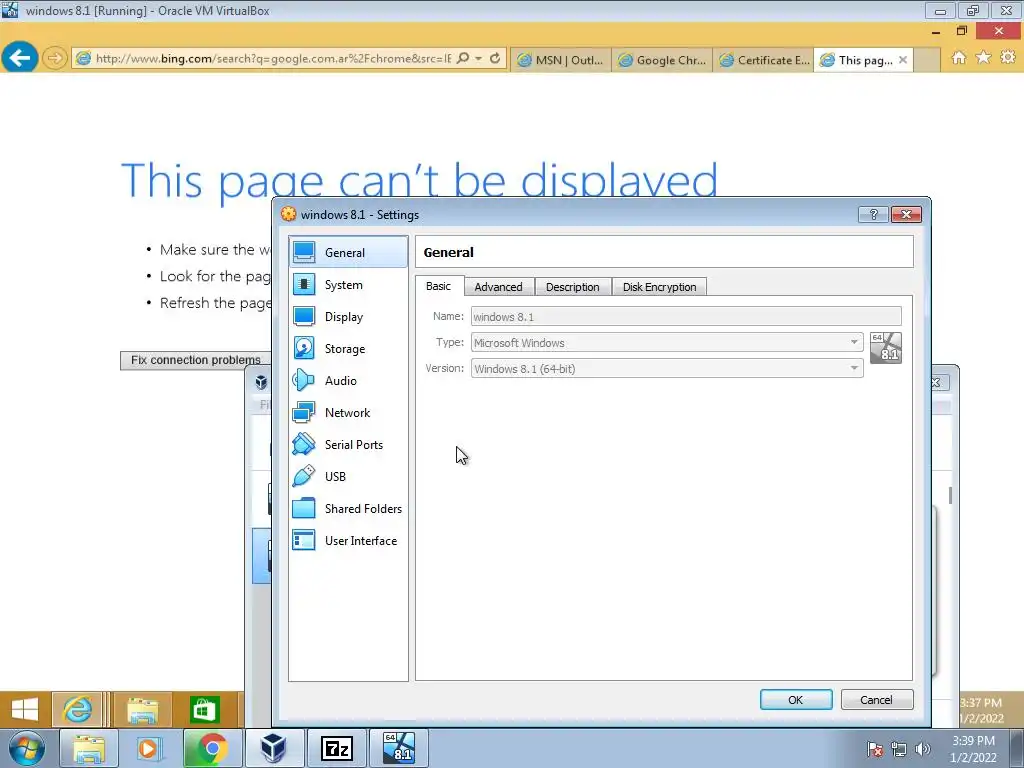Open System settings category
This screenshot has height=768, width=1024.
[x=348, y=285]
